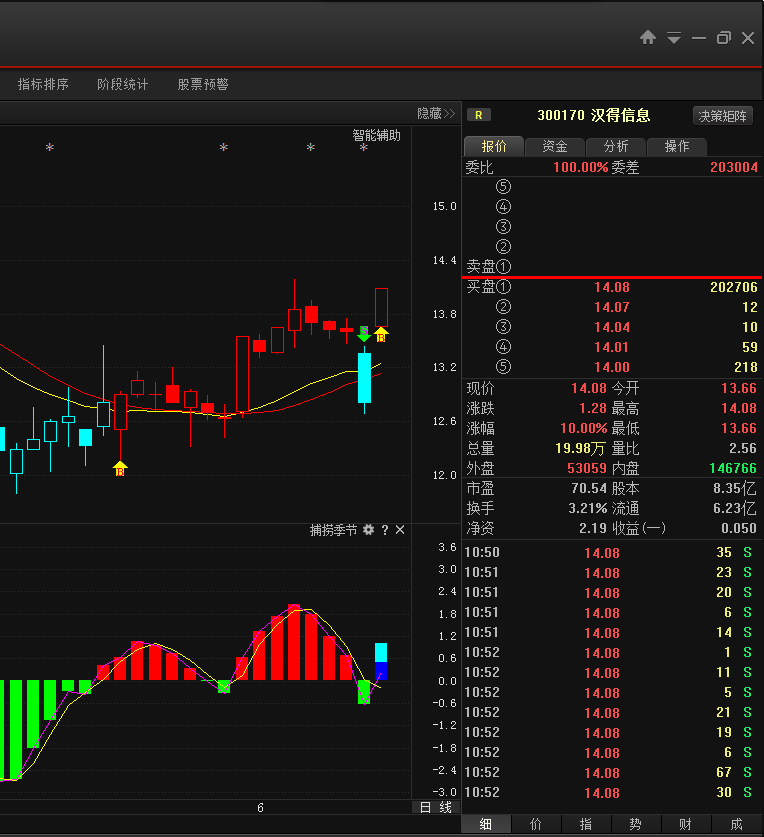Select the 财 bottom tab
The height and width of the screenshot is (837, 764).
point(686,824)
